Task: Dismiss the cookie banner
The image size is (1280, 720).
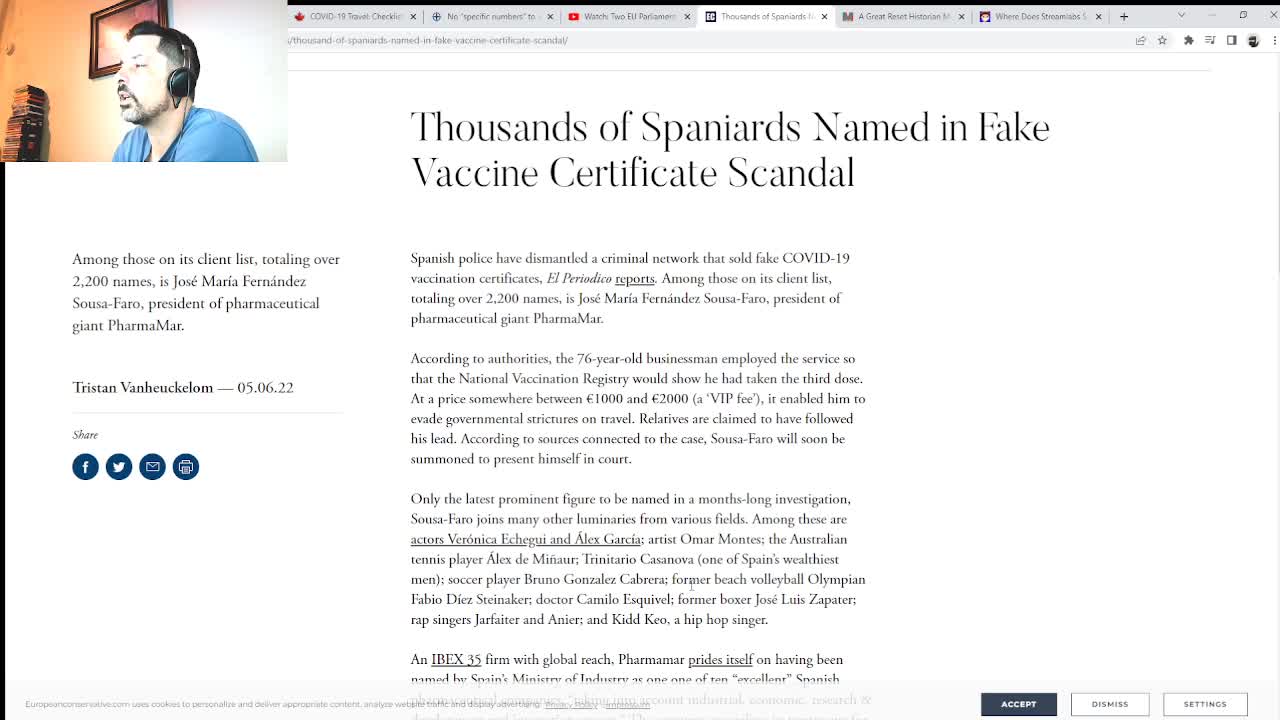Action: pos(1109,704)
